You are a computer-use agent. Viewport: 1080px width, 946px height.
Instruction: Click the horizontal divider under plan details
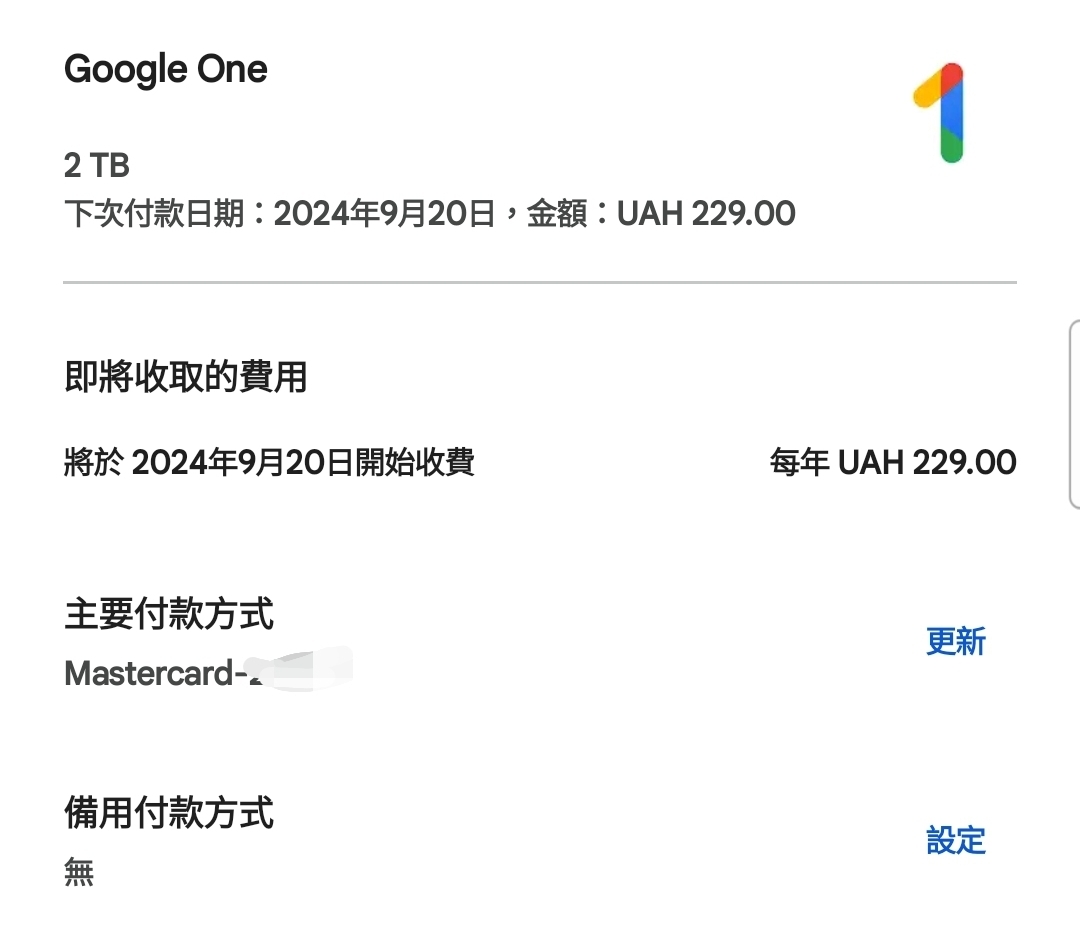tap(540, 283)
